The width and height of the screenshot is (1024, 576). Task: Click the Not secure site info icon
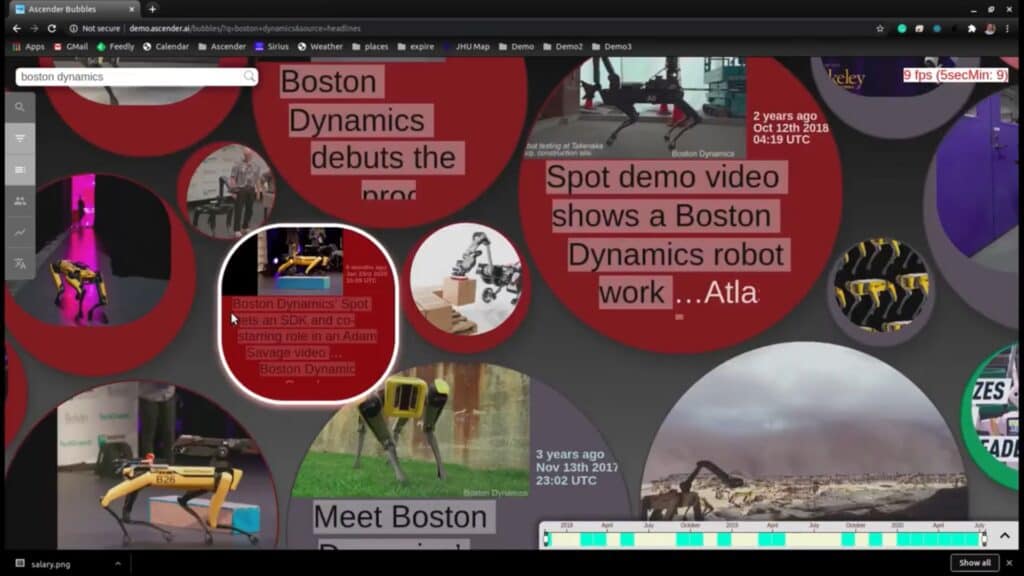(74, 28)
